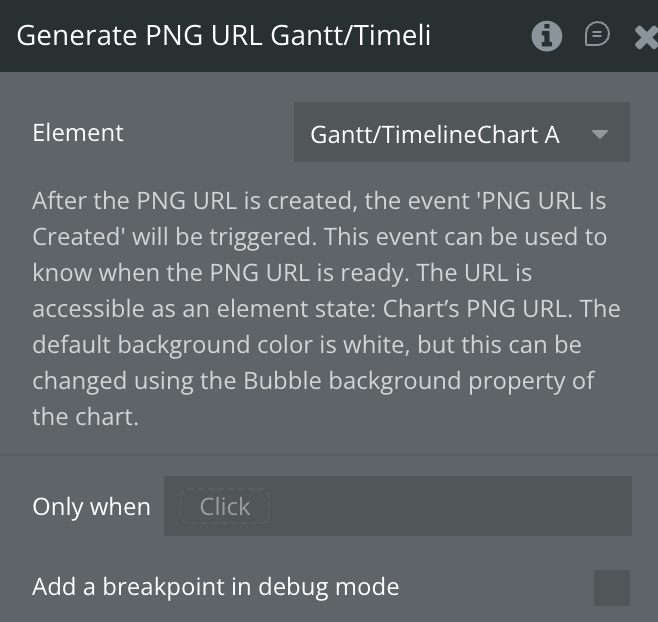Click the comment bubble icon

pyautogui.click(x=597, y=35)
